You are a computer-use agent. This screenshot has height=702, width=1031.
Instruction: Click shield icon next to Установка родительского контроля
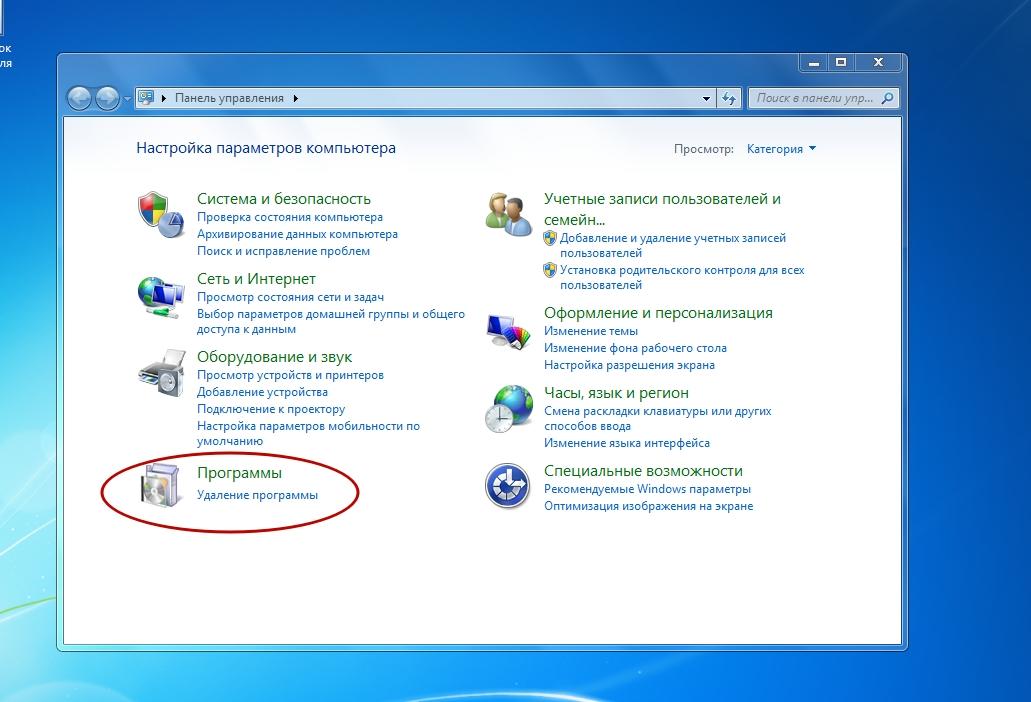550,270
